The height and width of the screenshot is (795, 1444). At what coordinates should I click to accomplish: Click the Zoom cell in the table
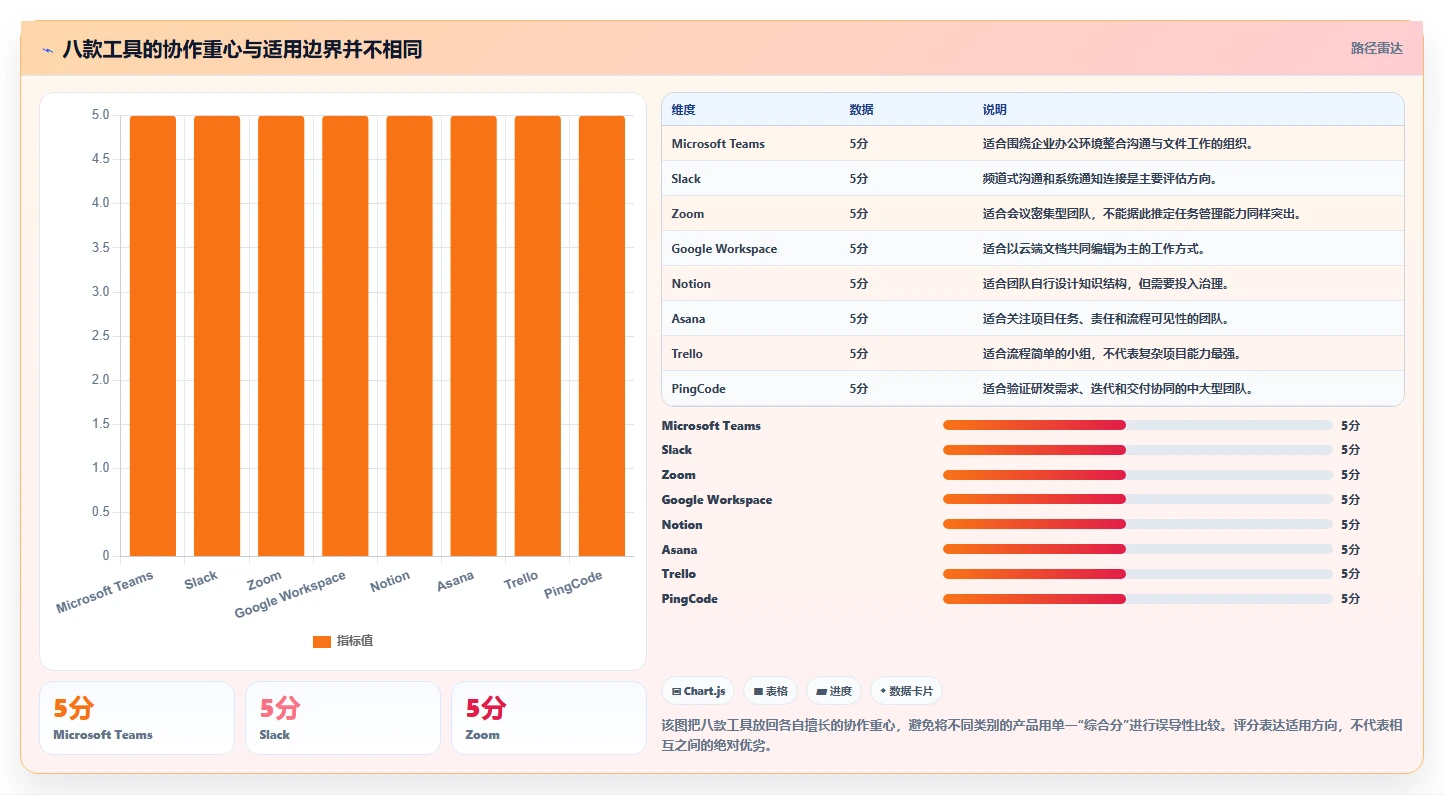688,214
